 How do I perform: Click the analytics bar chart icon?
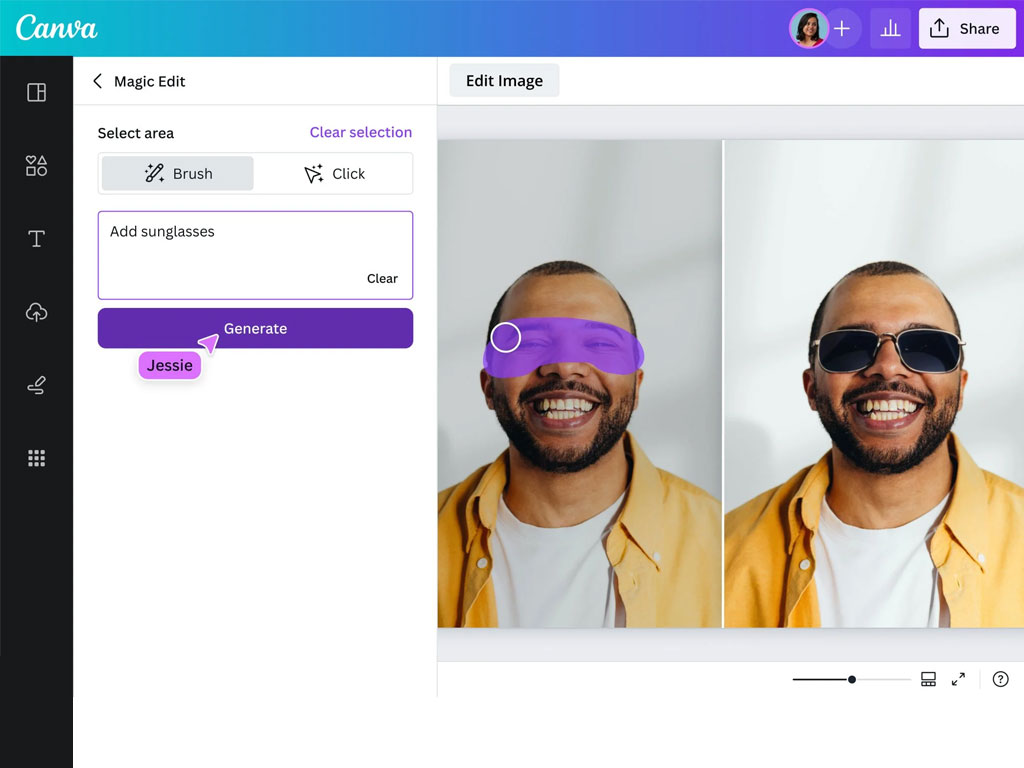click(x=890, y=29)
